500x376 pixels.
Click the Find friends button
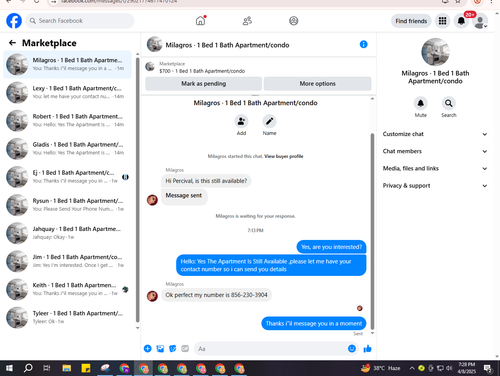[x=411, y=21]
